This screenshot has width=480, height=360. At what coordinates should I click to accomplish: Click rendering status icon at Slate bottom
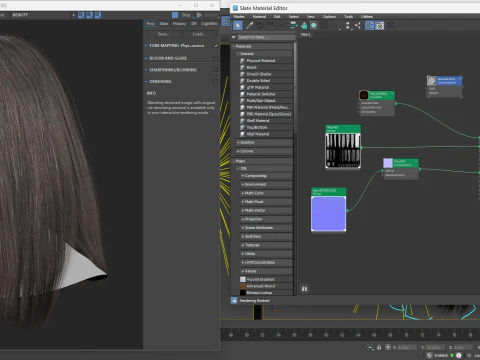coord(234,301)
